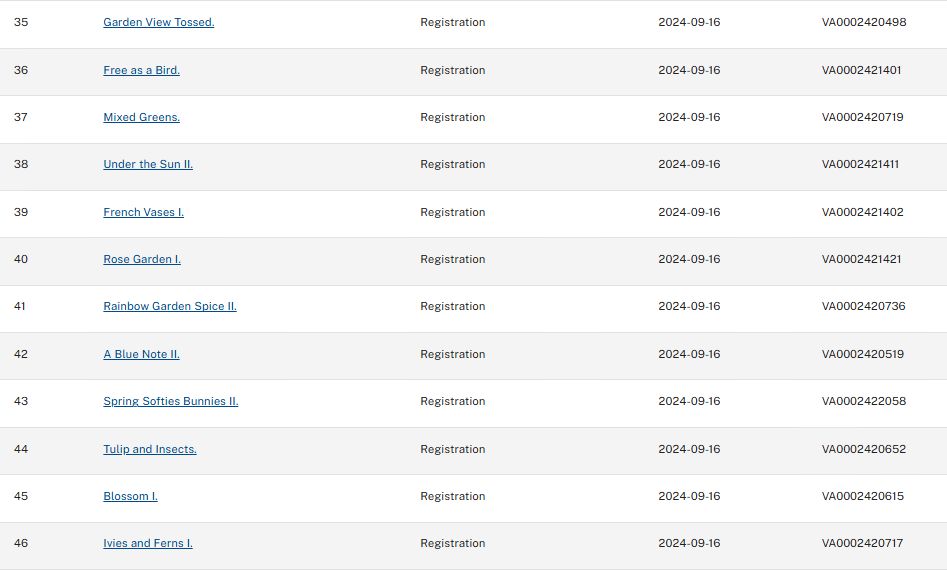This screenshot has height=571, width=947.
Task: Open Rainbow Garden Spice II record
Action: tap(170, 306)
